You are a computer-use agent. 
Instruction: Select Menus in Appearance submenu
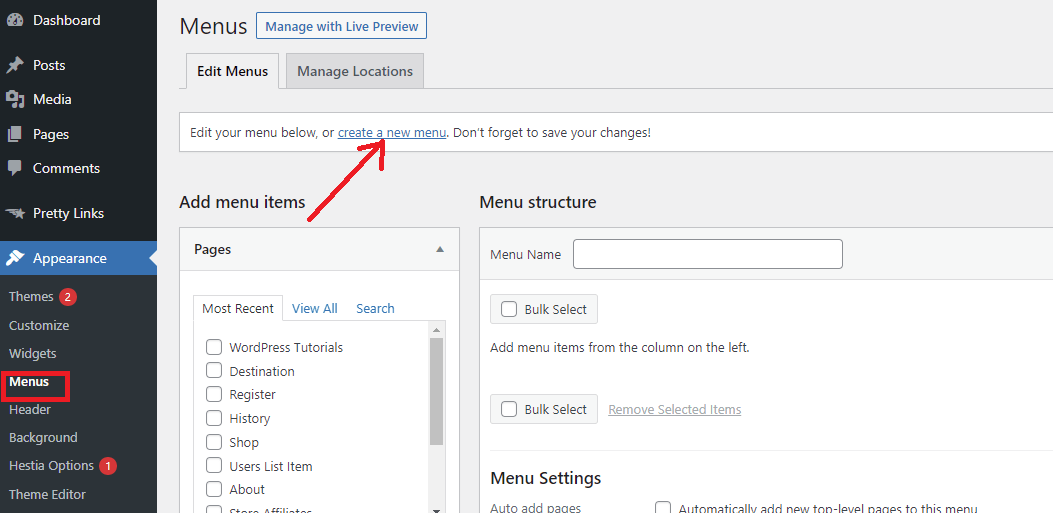(x=29, y=382)
